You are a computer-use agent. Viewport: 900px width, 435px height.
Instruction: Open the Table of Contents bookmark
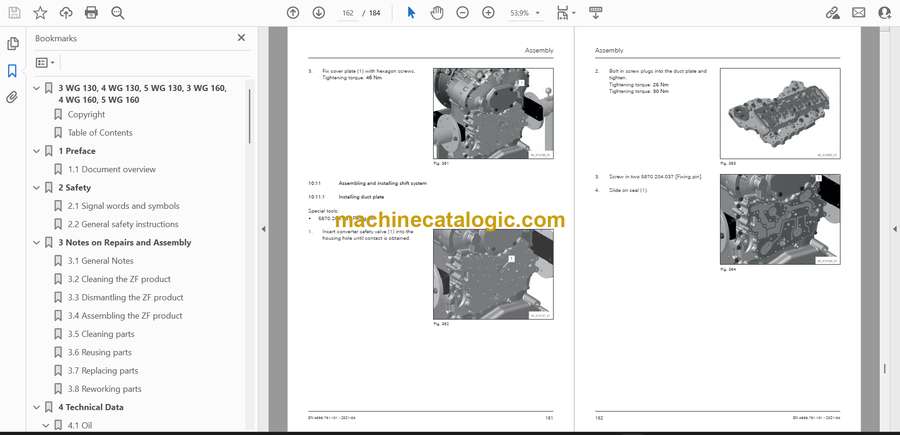tap(100, 133)
